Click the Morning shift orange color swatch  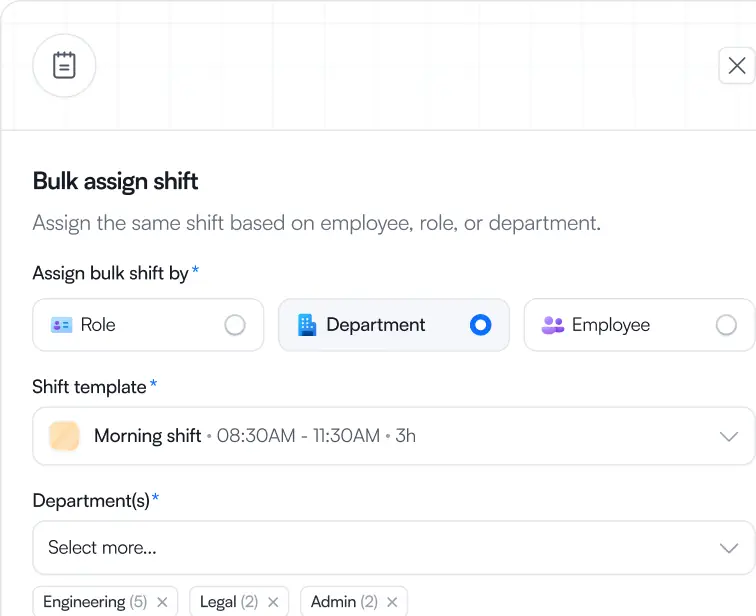[x=64, y=436]
